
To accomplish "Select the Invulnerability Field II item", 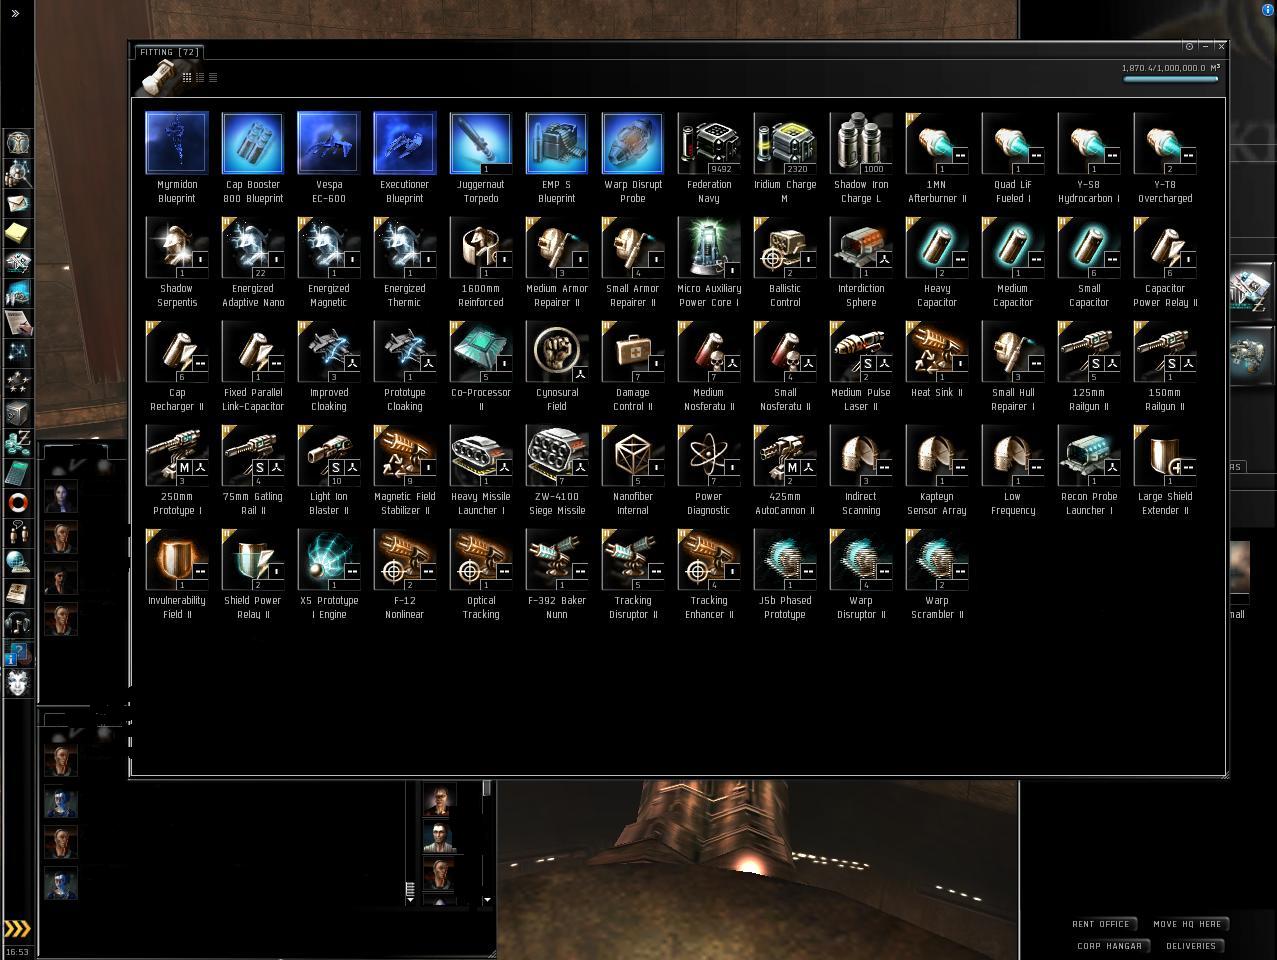I will tap(177, 572).
